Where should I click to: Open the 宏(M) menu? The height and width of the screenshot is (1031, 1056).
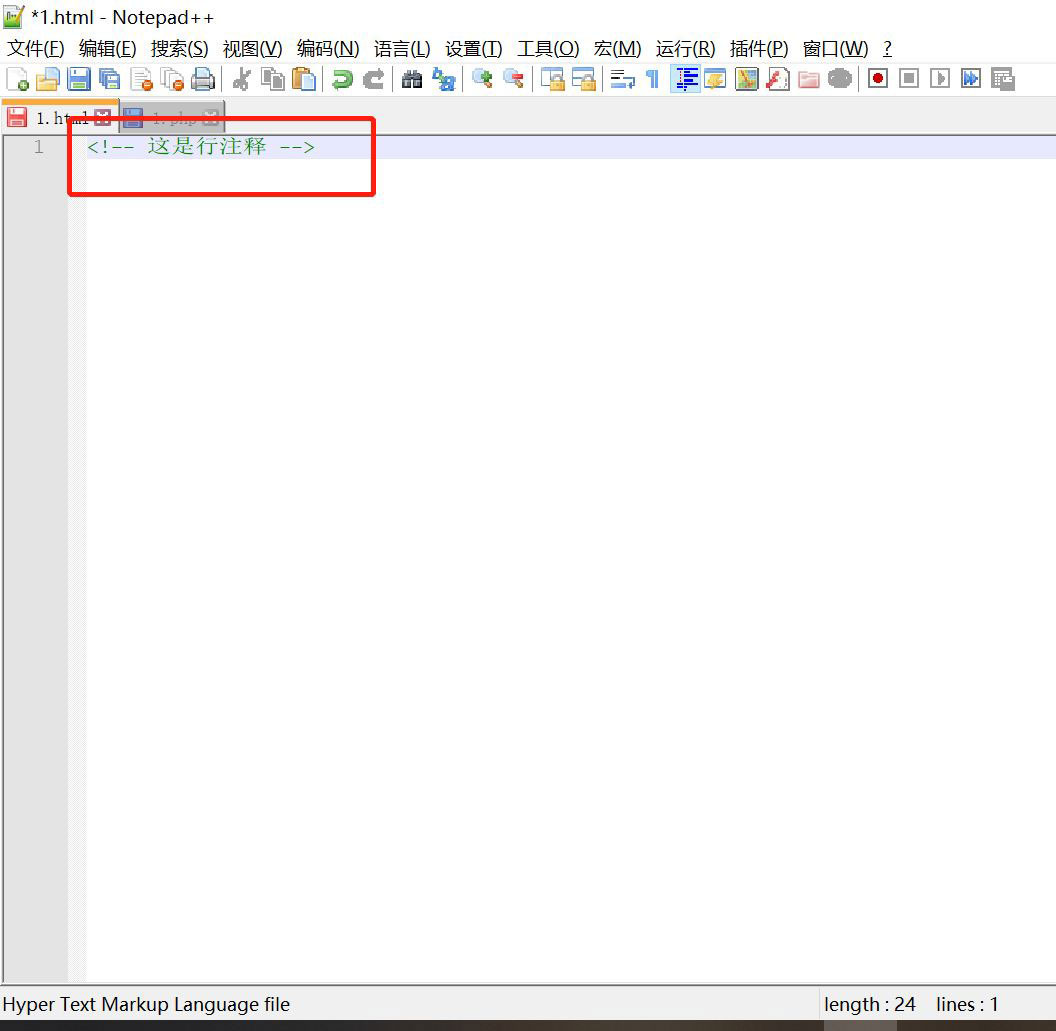618,48
